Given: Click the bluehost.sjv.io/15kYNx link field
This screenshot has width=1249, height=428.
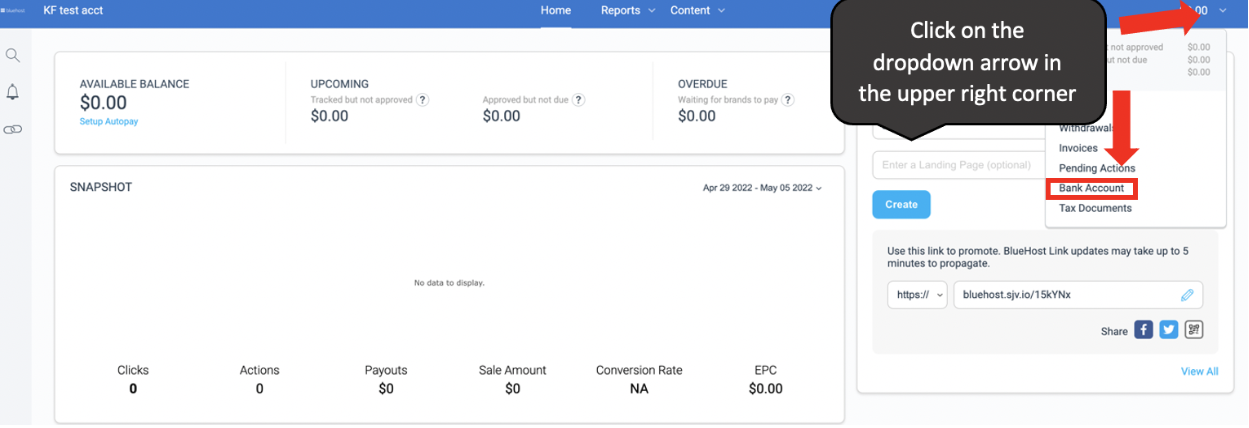Looking at the screenshot, I should click(1078, 295).
